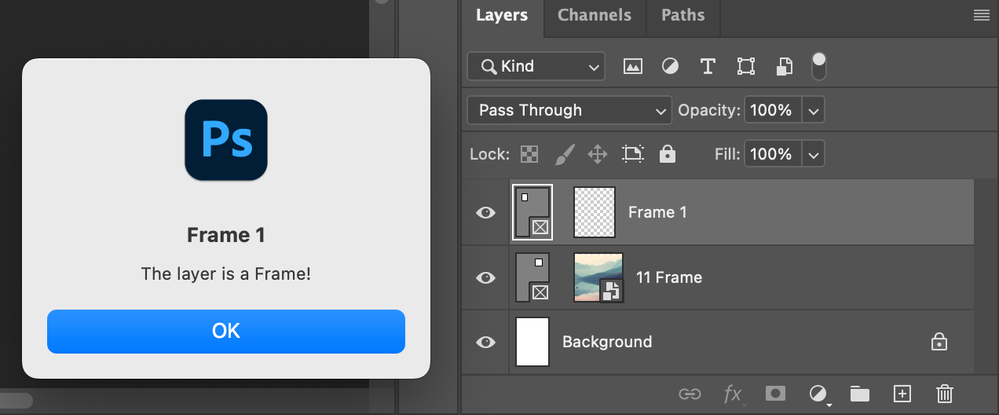Lock image pixels brush icon
Image resolution: width=999 pixels, height=415 pixels.
tap(564, 154)
